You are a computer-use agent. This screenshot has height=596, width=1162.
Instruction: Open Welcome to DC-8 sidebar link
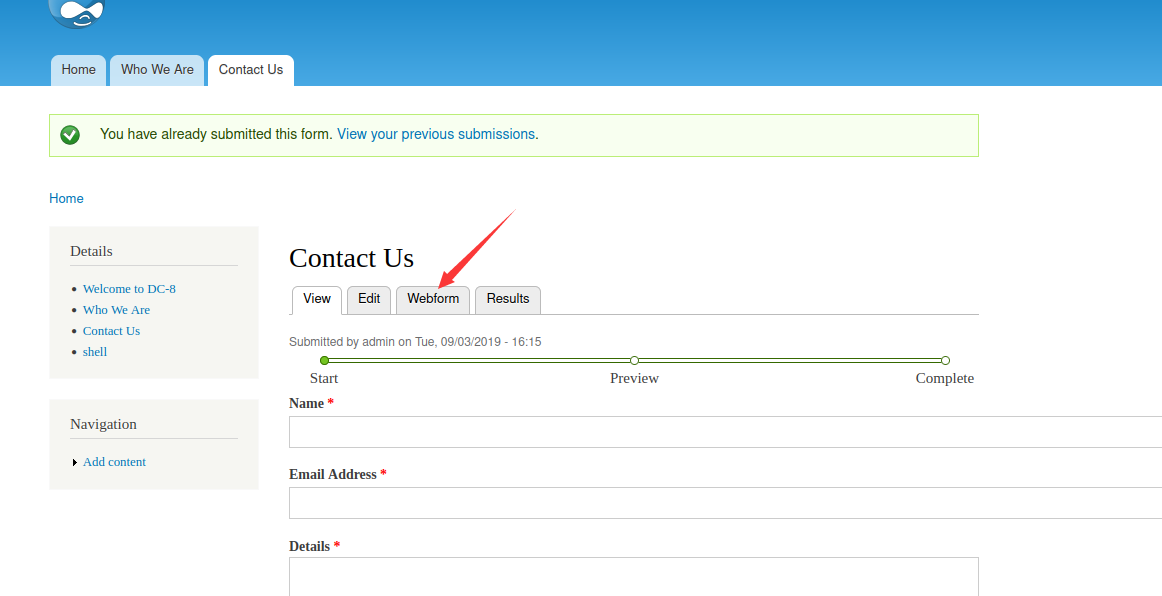pos(129,288)
